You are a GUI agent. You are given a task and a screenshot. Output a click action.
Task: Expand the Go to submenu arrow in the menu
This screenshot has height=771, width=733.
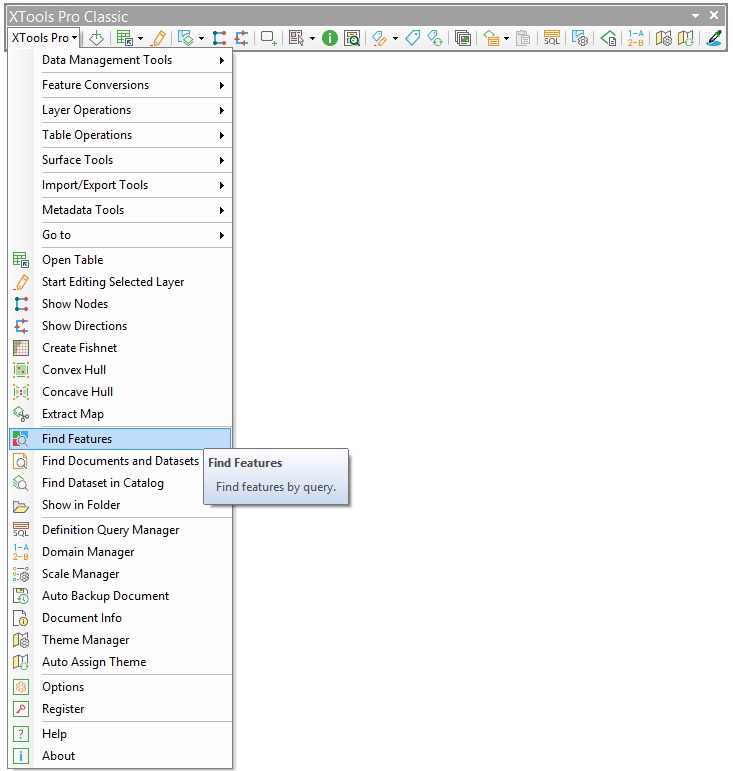pos(222,236)
